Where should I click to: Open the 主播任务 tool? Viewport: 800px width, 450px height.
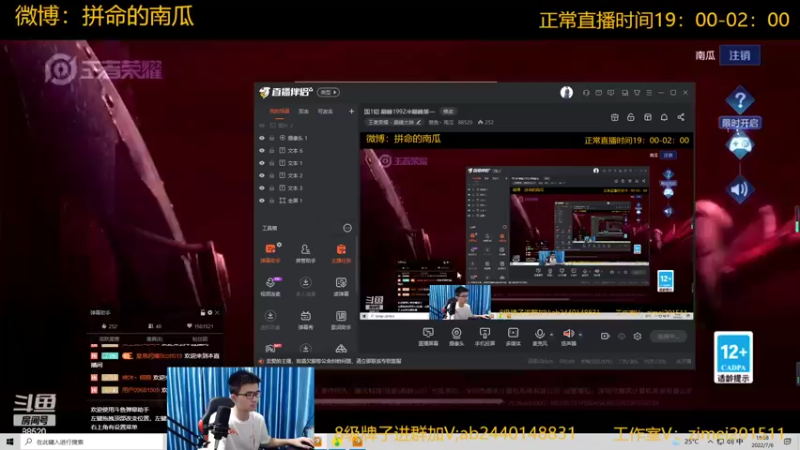(x=341, y=253)
